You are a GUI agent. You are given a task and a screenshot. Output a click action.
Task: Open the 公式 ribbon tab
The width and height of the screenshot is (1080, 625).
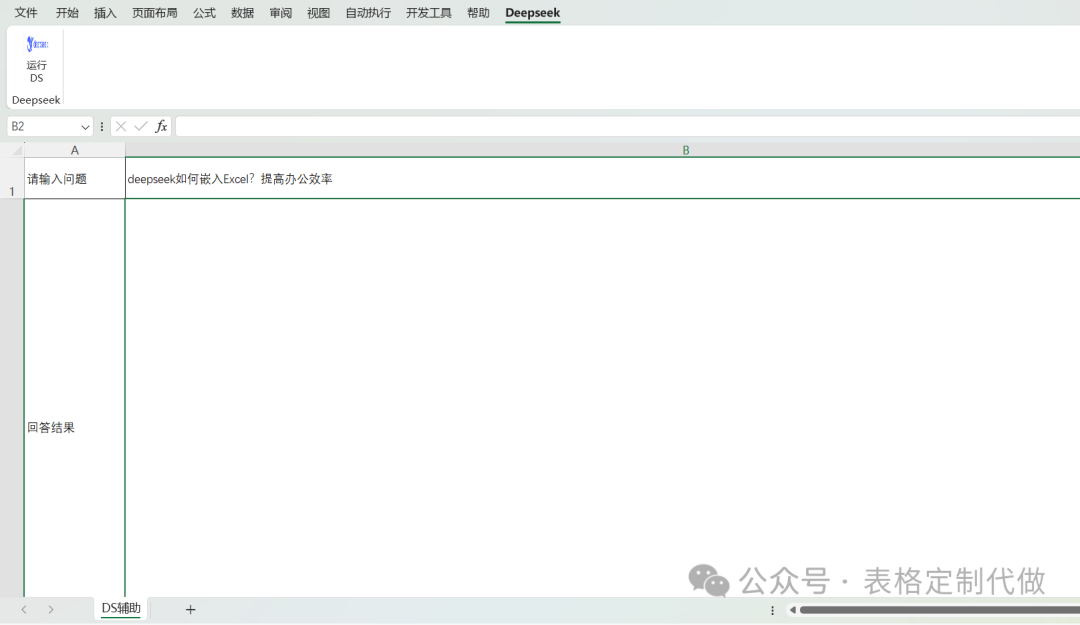coord(204,12)
